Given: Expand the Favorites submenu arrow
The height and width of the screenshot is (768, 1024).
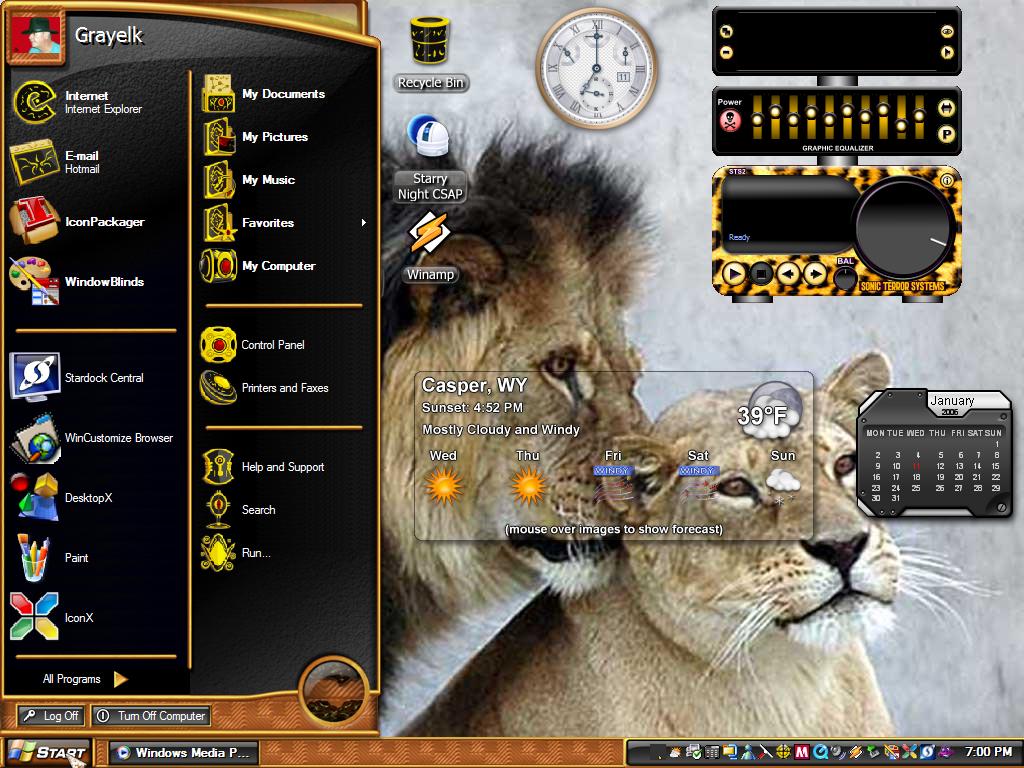Looking at the screenshot, I should pos(363,223).
